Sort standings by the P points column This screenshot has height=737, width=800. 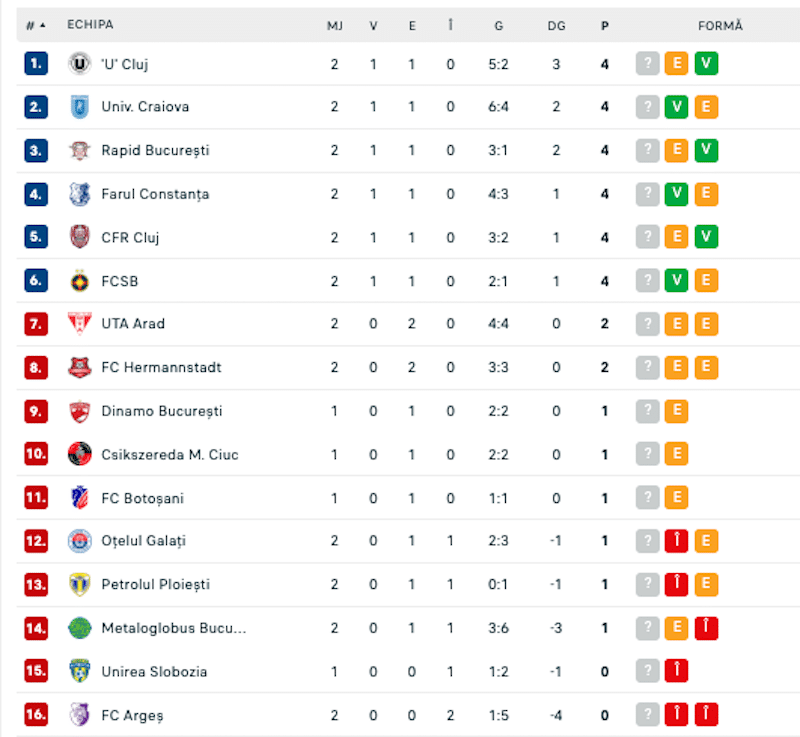(605, 26)
